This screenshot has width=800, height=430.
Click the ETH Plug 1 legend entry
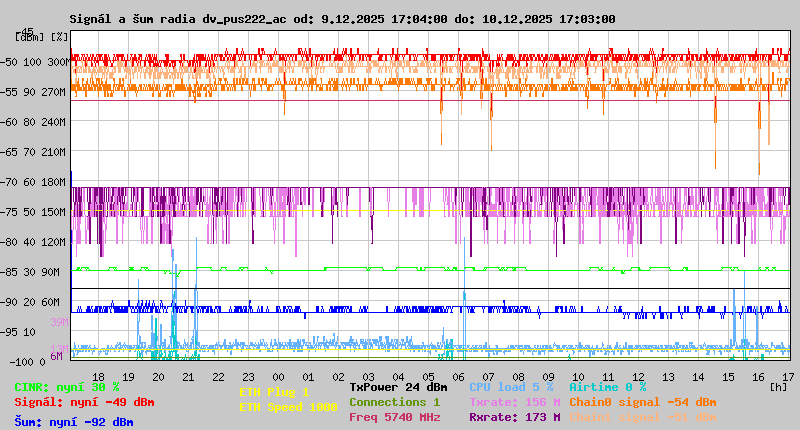[x=274, y=393]
